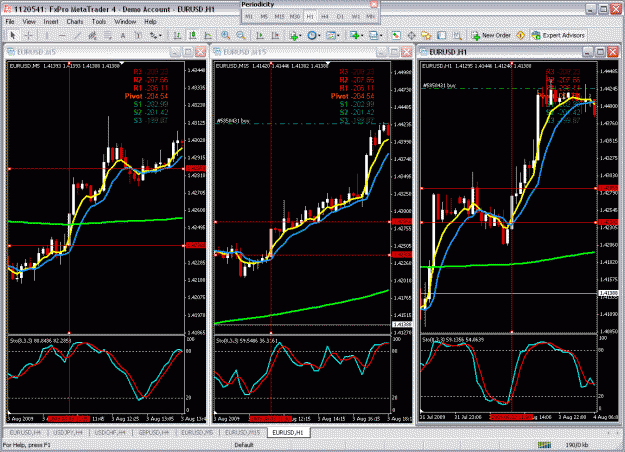Screen dimensions: 625x452
Task: Set periodicity to M30
Action: [295, 16]
